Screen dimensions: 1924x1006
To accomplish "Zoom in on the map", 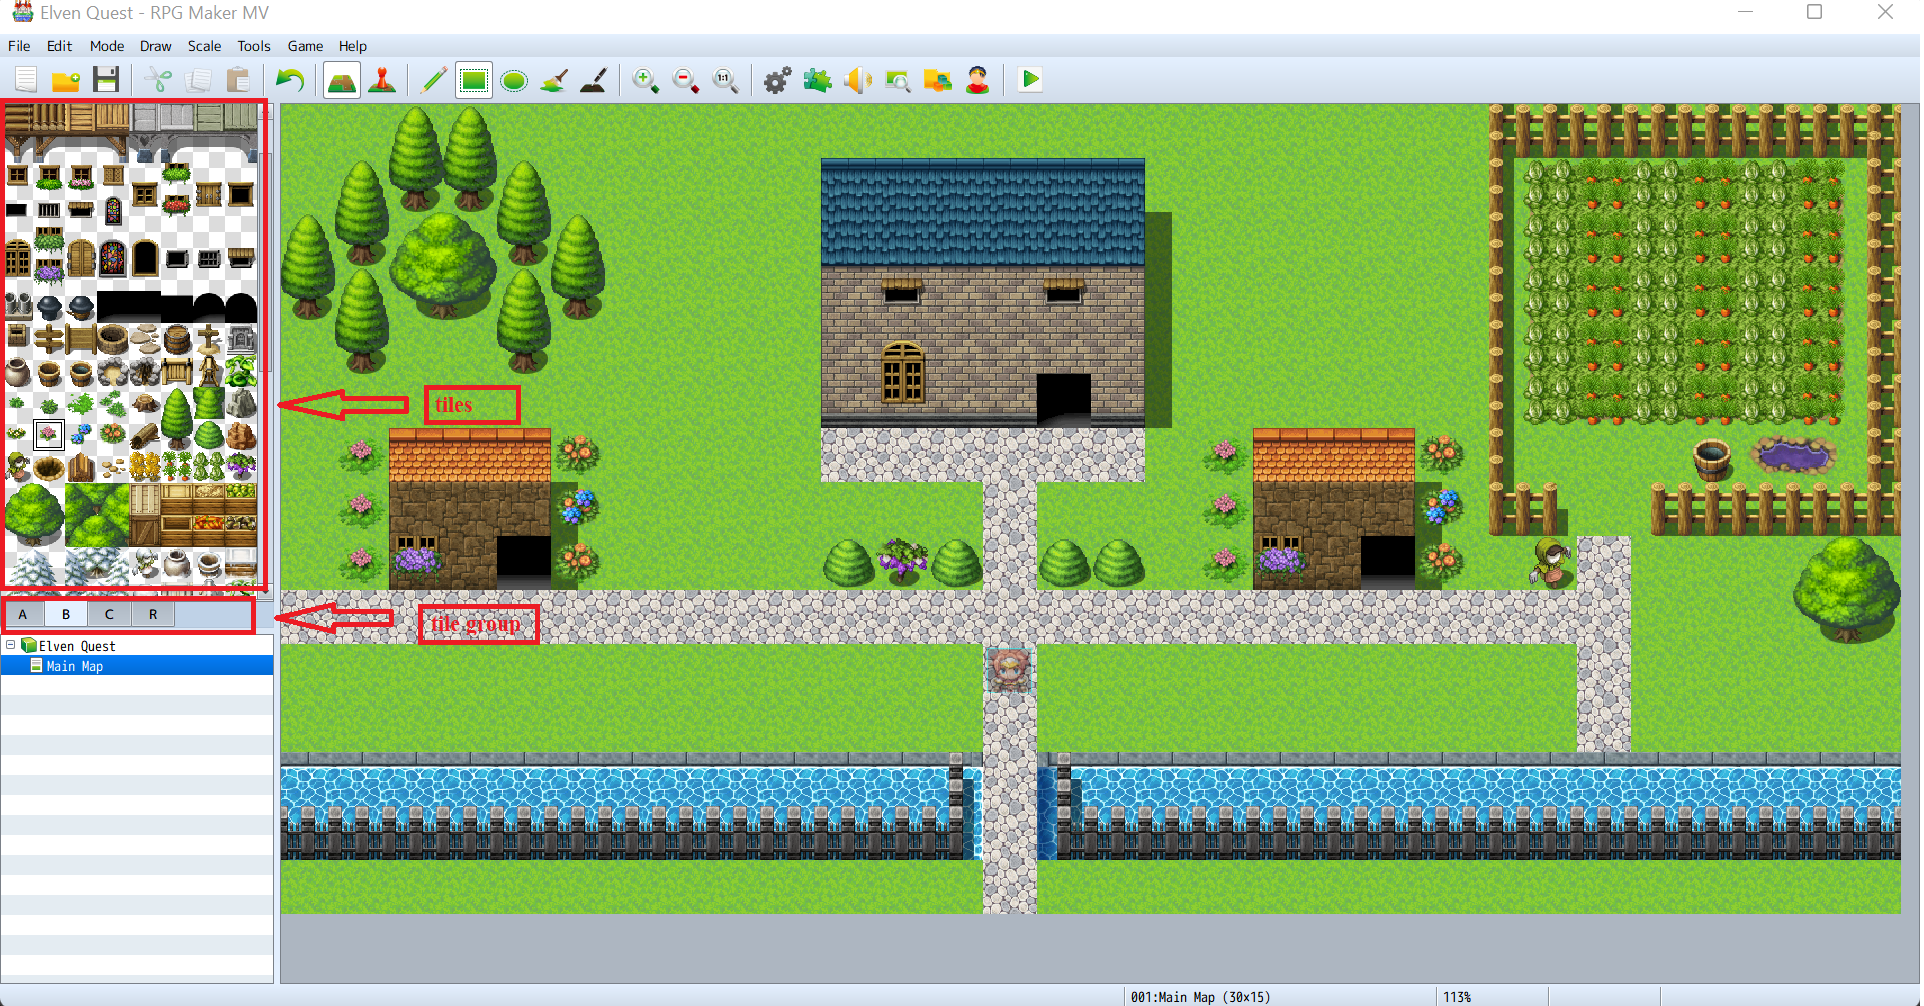I will (x=646, y=80).
